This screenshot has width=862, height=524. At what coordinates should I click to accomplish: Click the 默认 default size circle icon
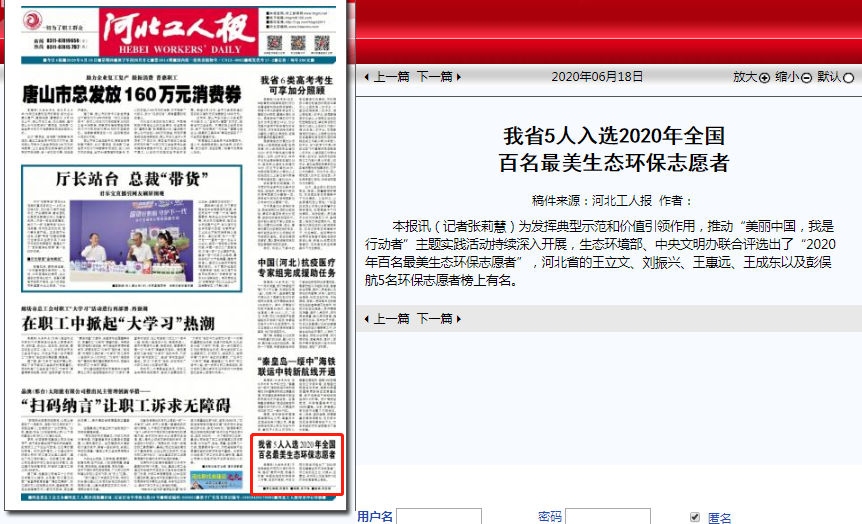[849, 78]
